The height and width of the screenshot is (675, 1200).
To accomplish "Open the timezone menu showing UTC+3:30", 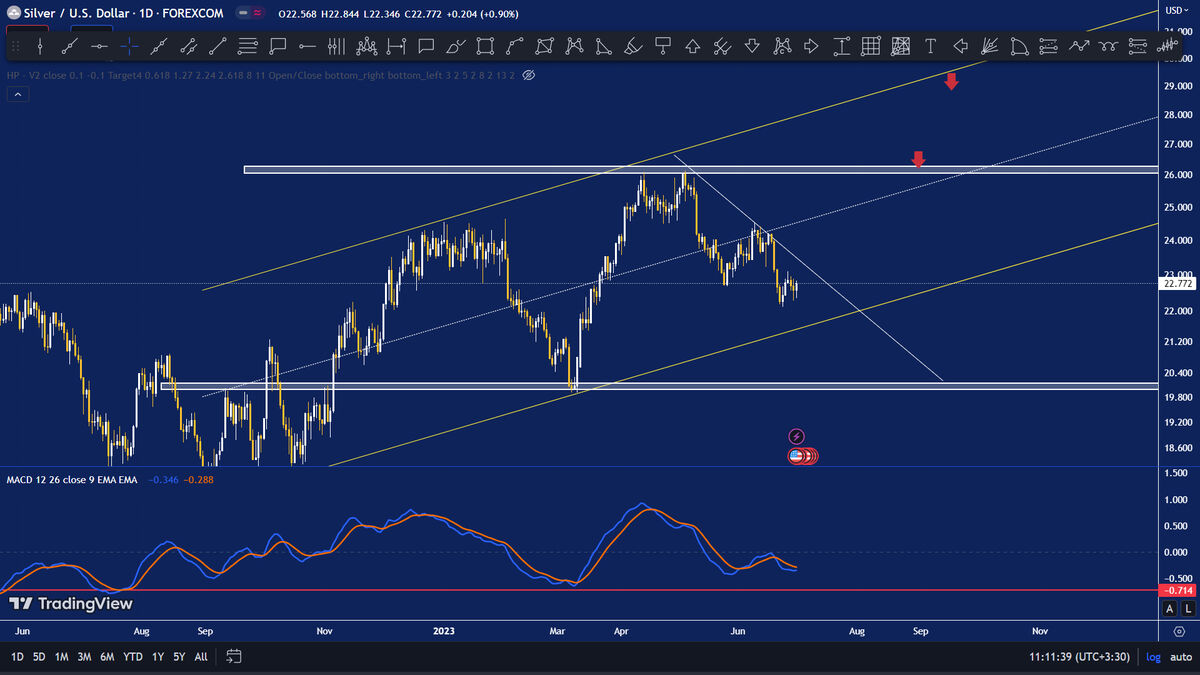I will pyautogui.click(x=1079, y=657).
